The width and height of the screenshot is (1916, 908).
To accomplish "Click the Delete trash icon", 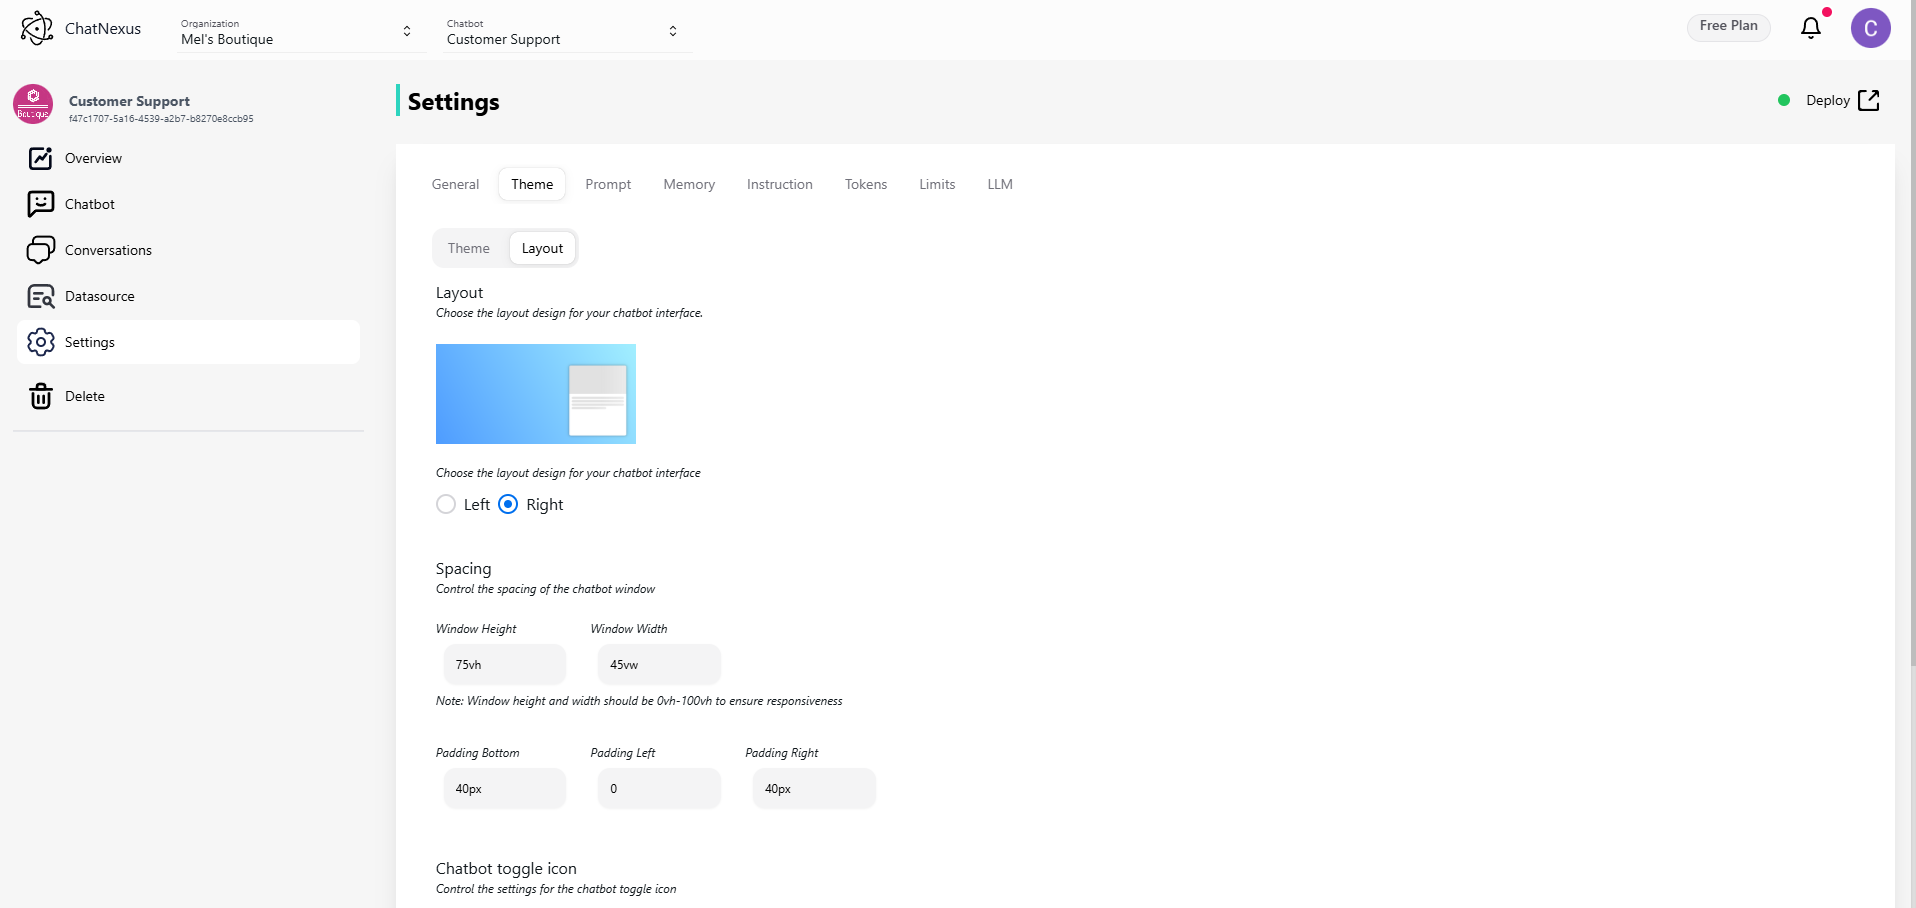I will pos(40,396).
